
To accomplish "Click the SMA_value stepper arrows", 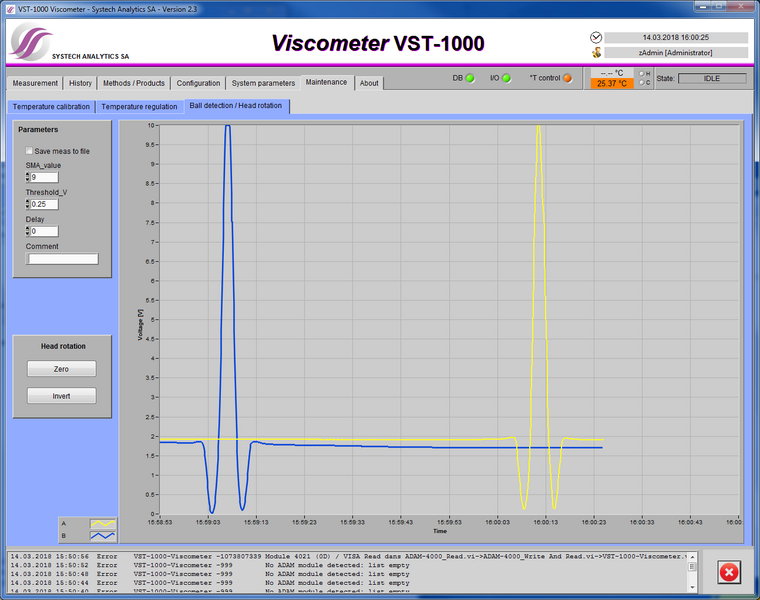I will 28,177.
